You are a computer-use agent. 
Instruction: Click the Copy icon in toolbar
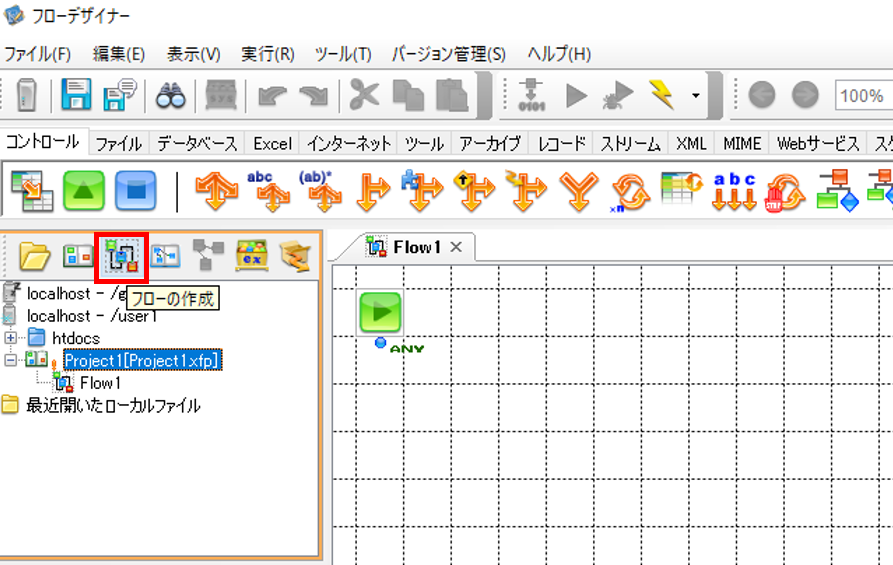(x=408, y=95)
